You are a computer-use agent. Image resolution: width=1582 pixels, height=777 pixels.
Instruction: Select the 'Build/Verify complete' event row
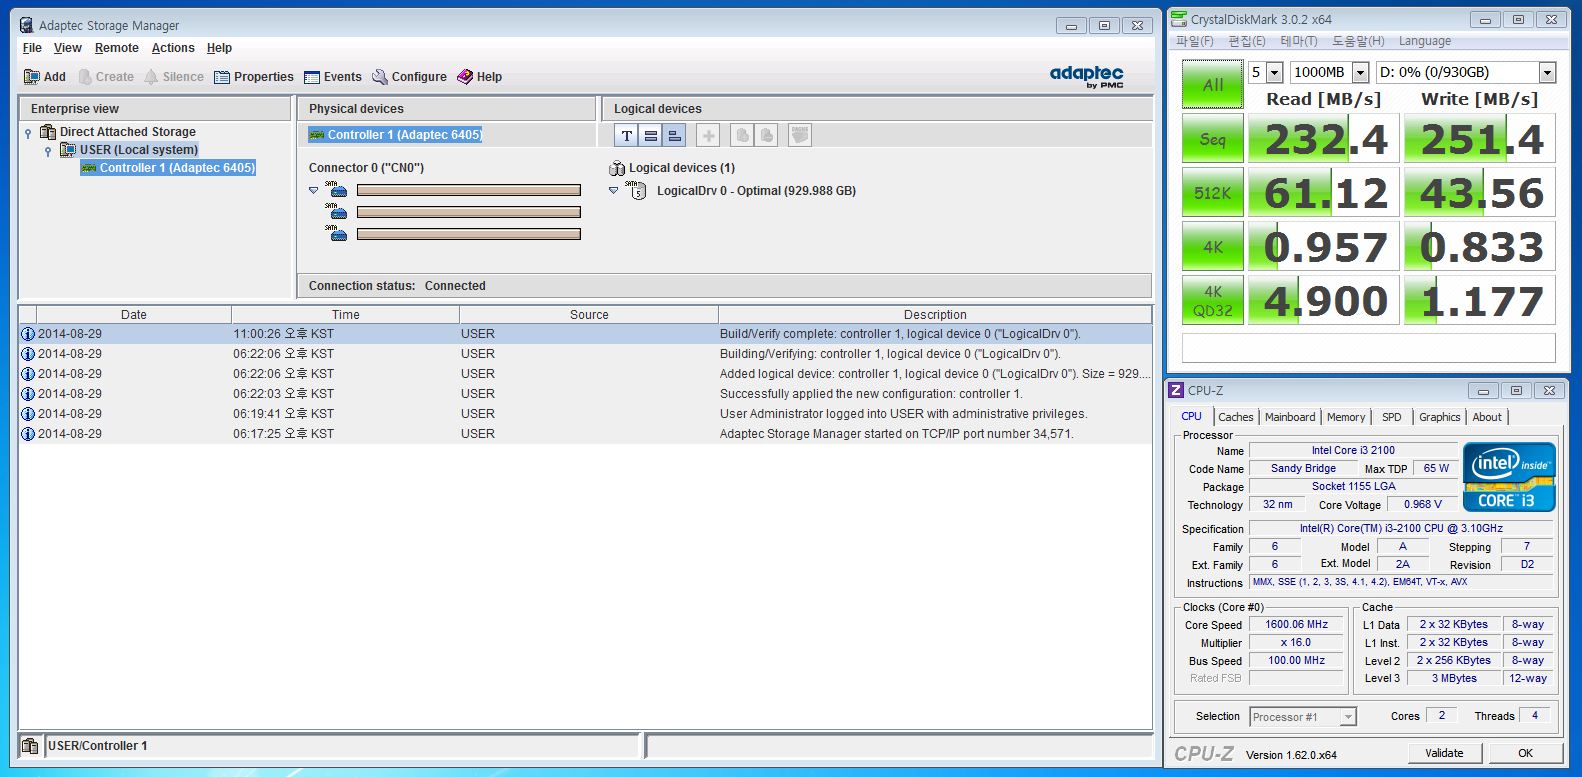coord(586,334)
